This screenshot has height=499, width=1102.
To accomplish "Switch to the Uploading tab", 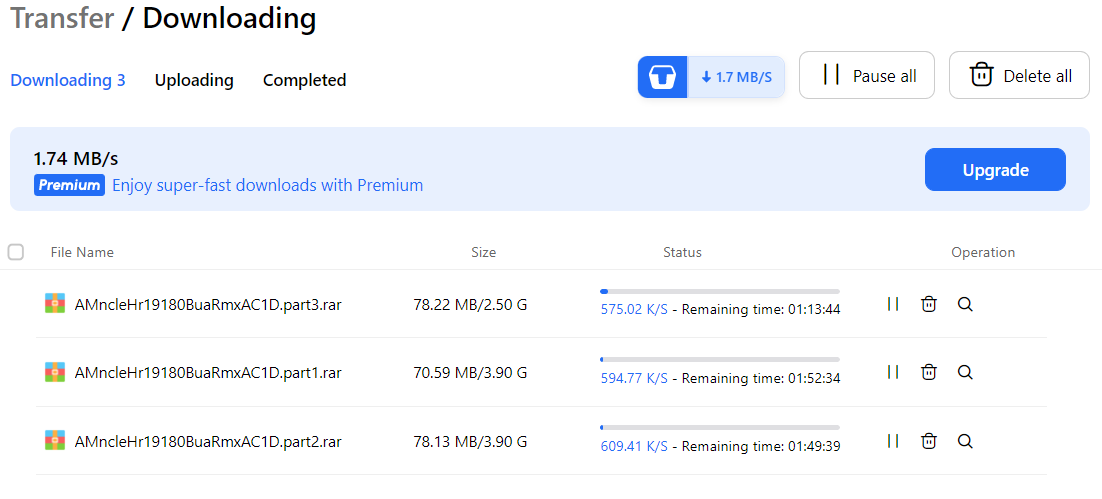I will [x=194, y=80].
